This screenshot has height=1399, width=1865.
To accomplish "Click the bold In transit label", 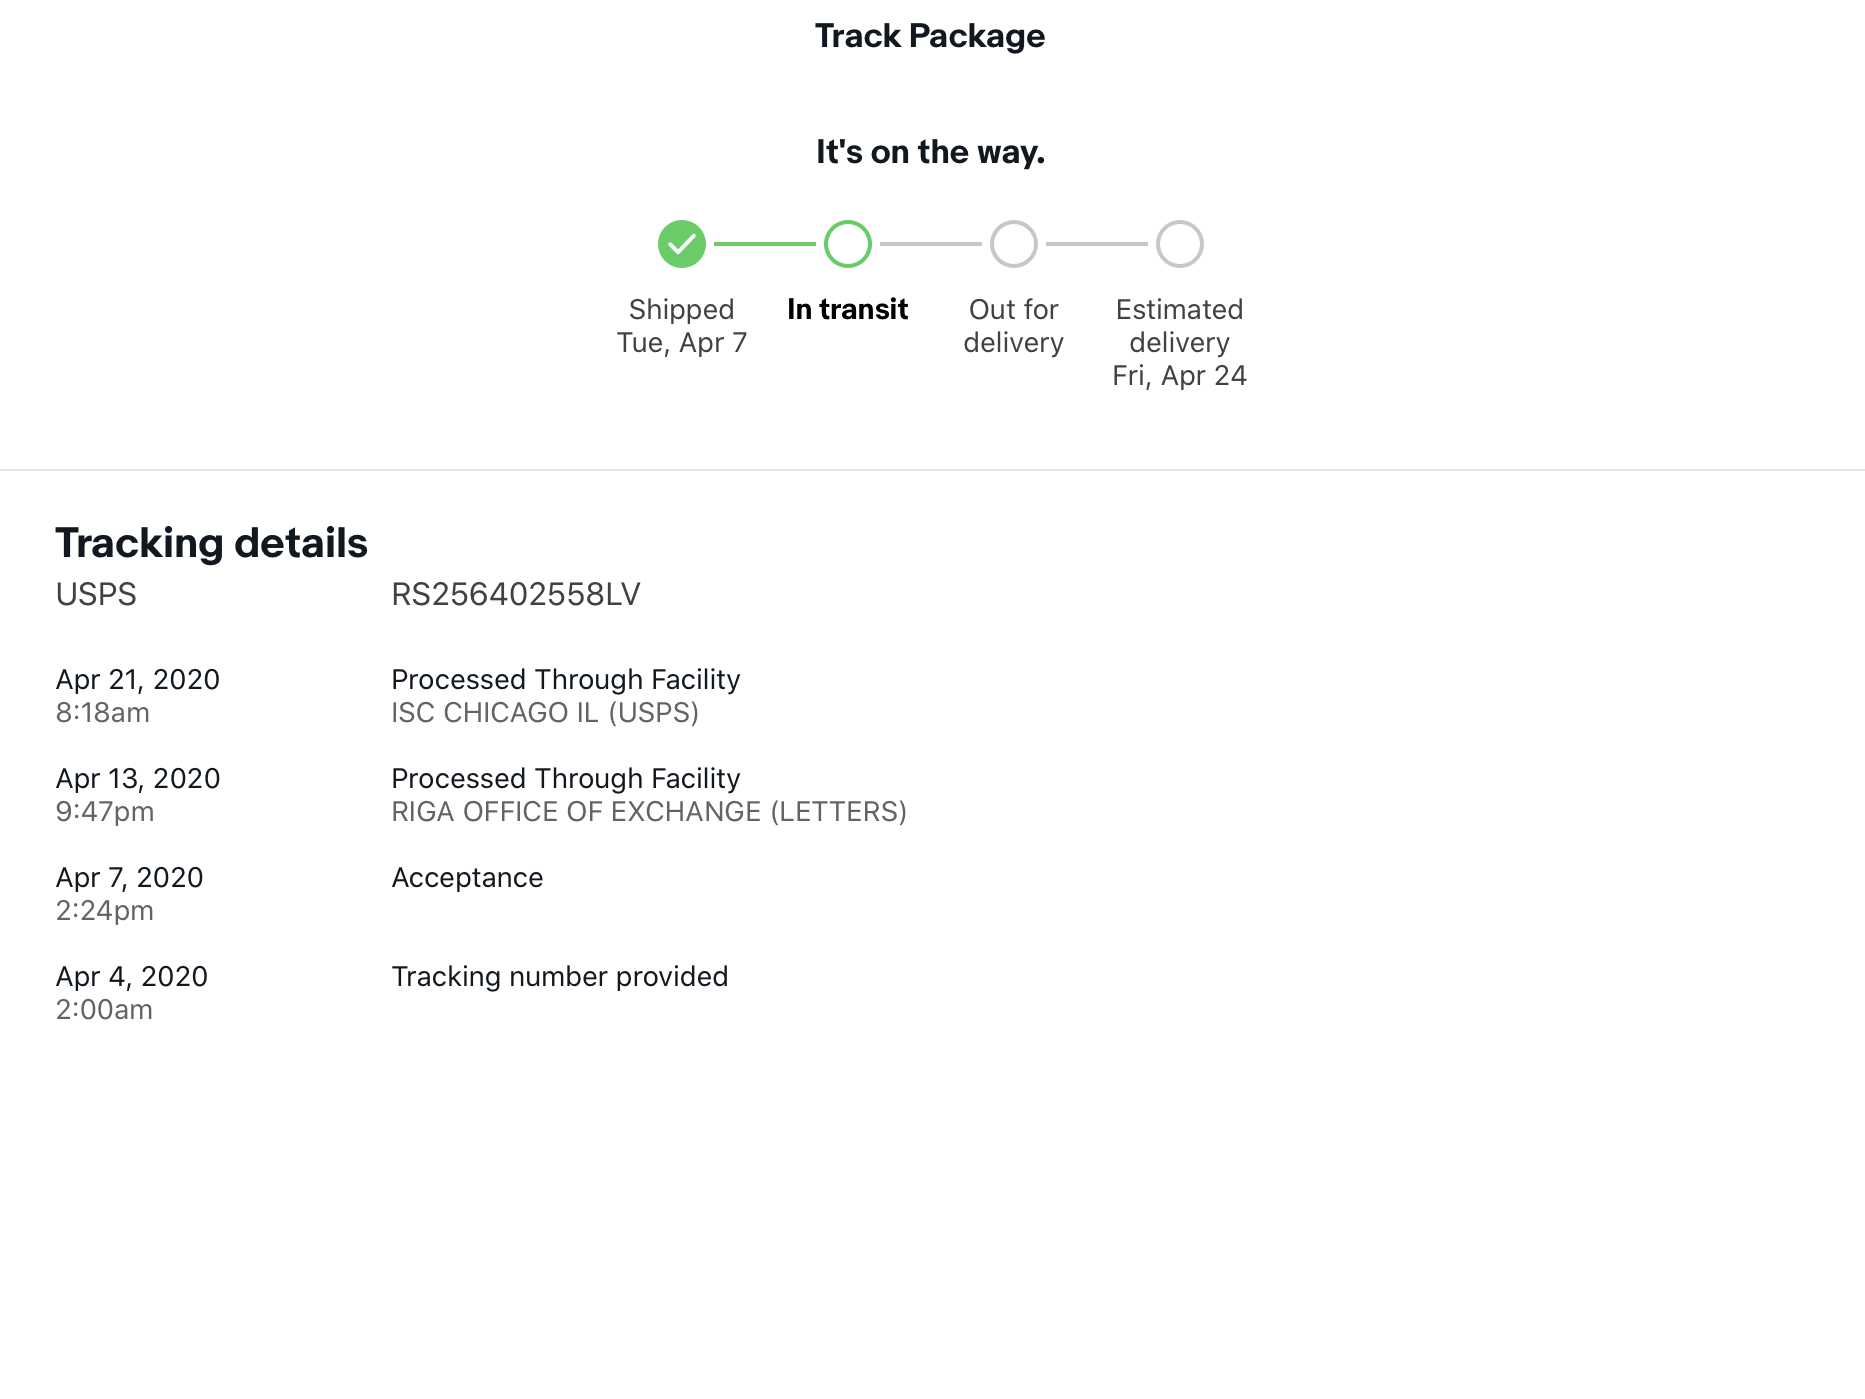I will [848, 310].
